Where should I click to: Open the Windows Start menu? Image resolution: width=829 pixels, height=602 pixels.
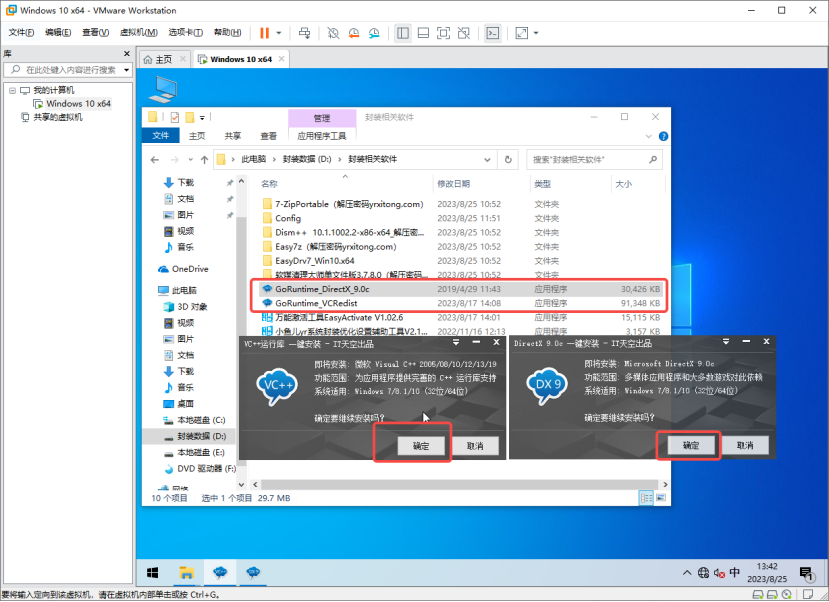[x=153, y=572]
